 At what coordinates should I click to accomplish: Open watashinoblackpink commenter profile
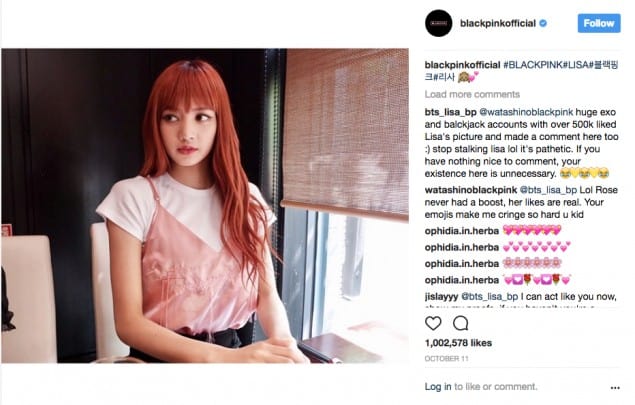[x=471, y=190]
